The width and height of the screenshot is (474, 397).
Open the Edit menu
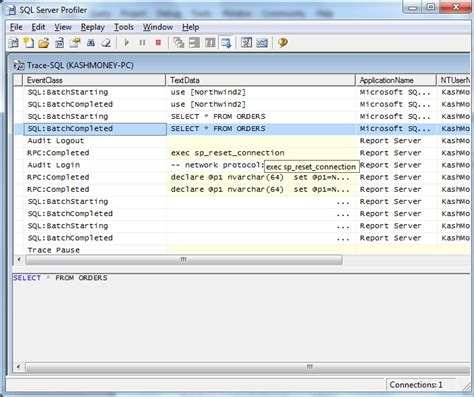(x=38, y=27)
